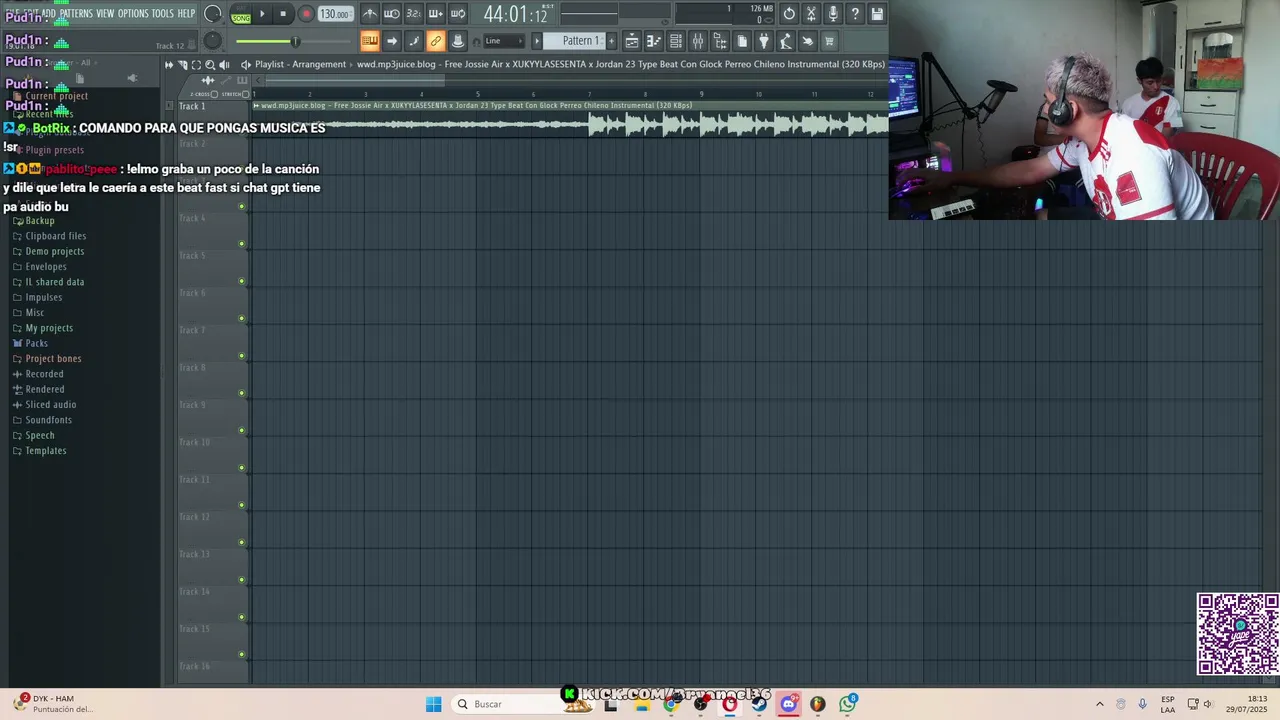Open the Line snap dropdown
The width and height of the screenshot is (1280, 720).
click(x=504, y=41)
